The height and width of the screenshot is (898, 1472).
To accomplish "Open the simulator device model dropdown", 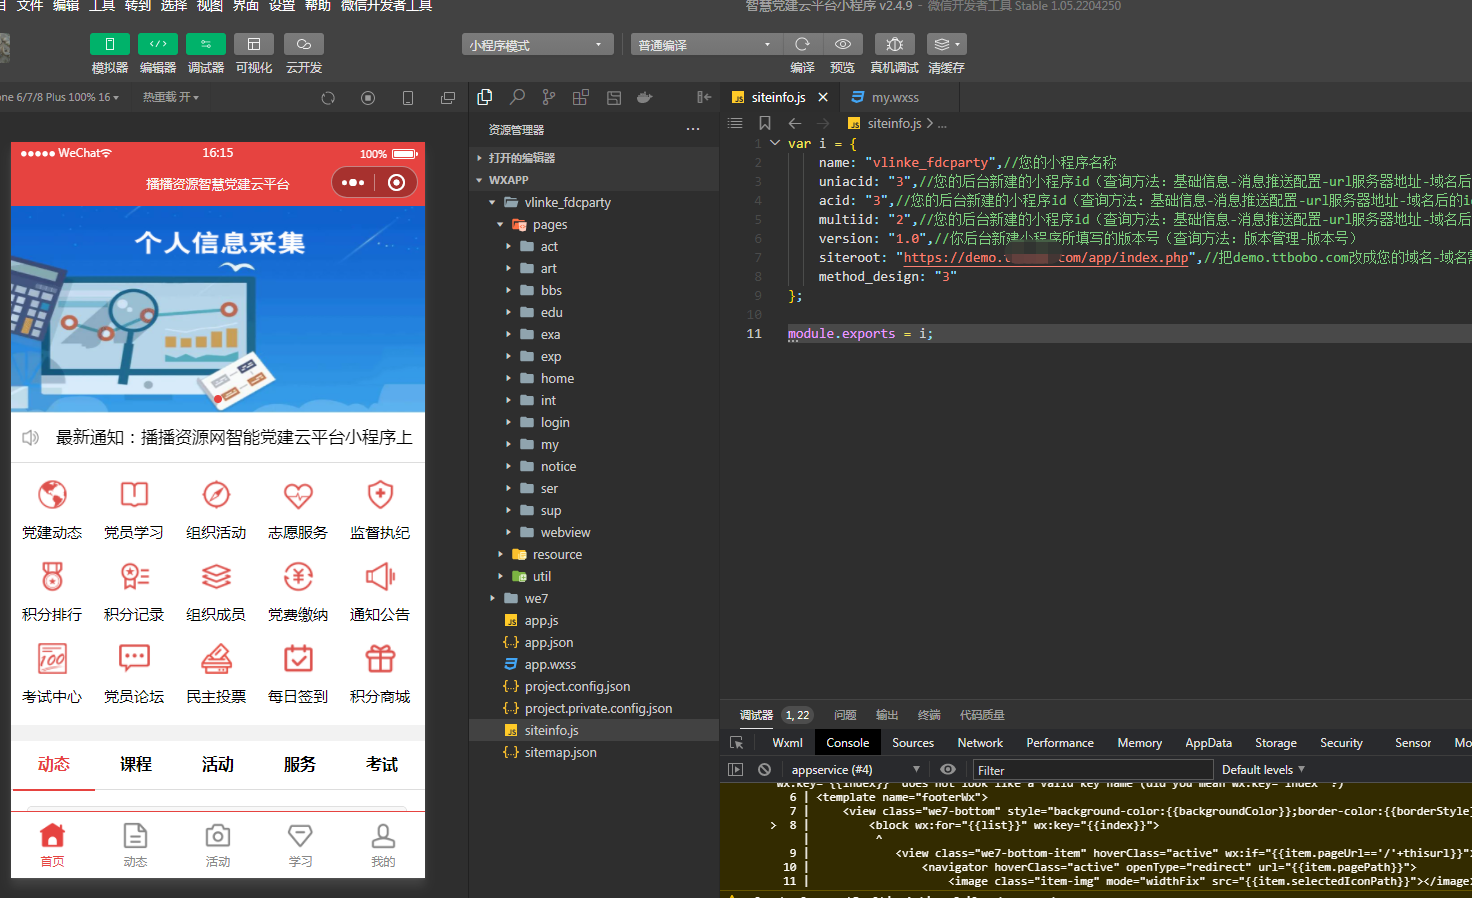I will tap(60, 97).
